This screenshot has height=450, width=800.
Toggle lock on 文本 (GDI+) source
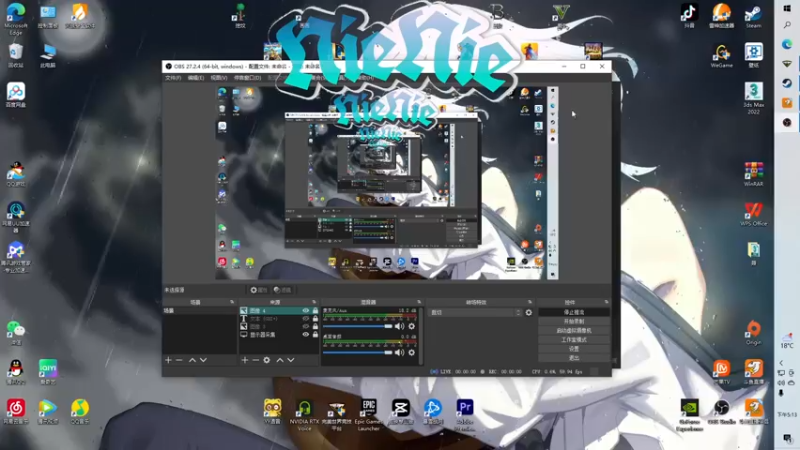315,319
